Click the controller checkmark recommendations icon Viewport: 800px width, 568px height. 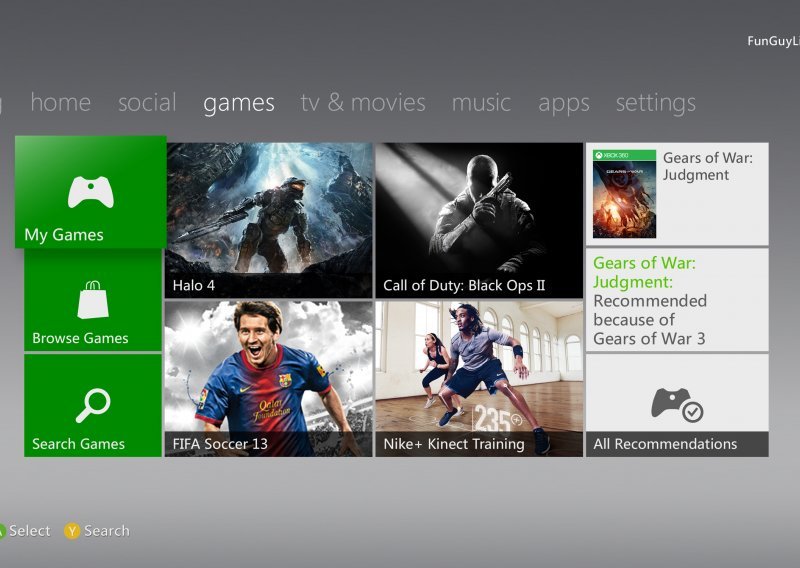tap(677, 405)
